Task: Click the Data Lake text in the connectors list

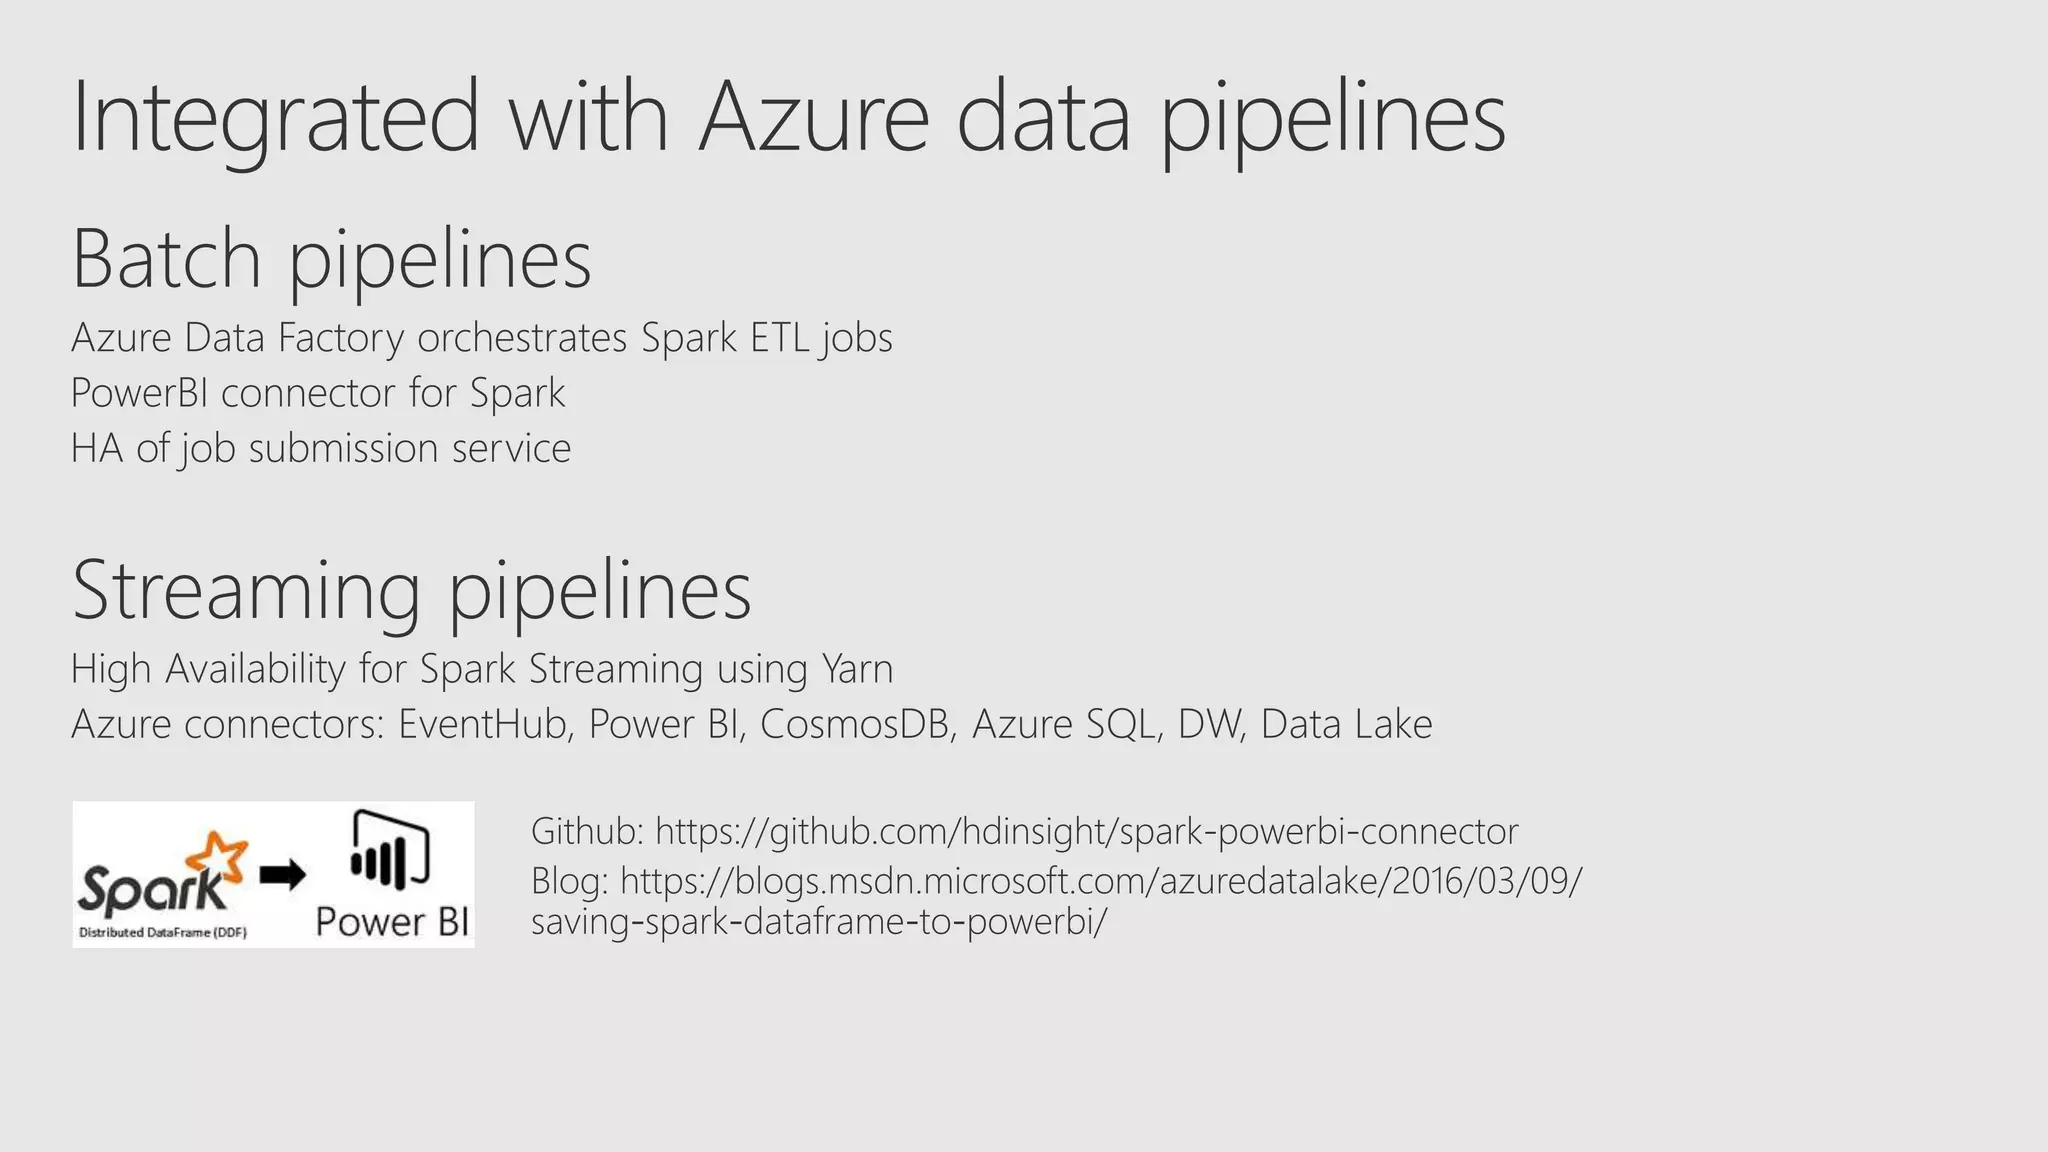Action: [x=1347, y=724]
